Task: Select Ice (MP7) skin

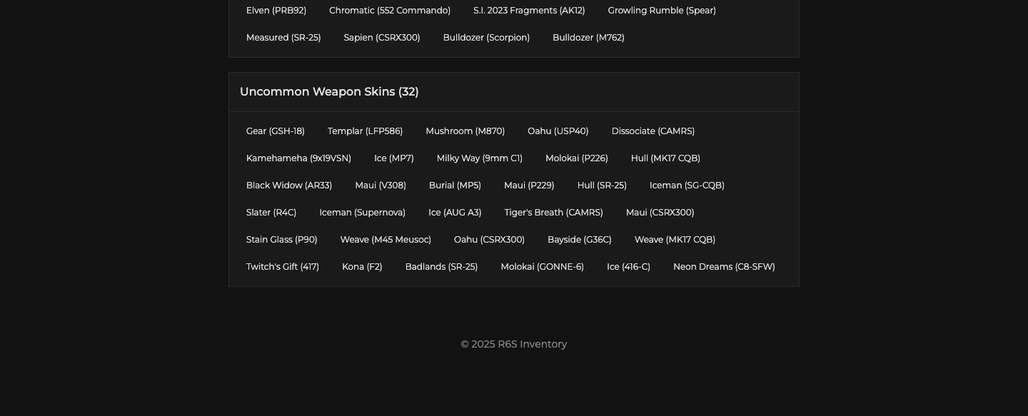Action: tap(394, 159)
